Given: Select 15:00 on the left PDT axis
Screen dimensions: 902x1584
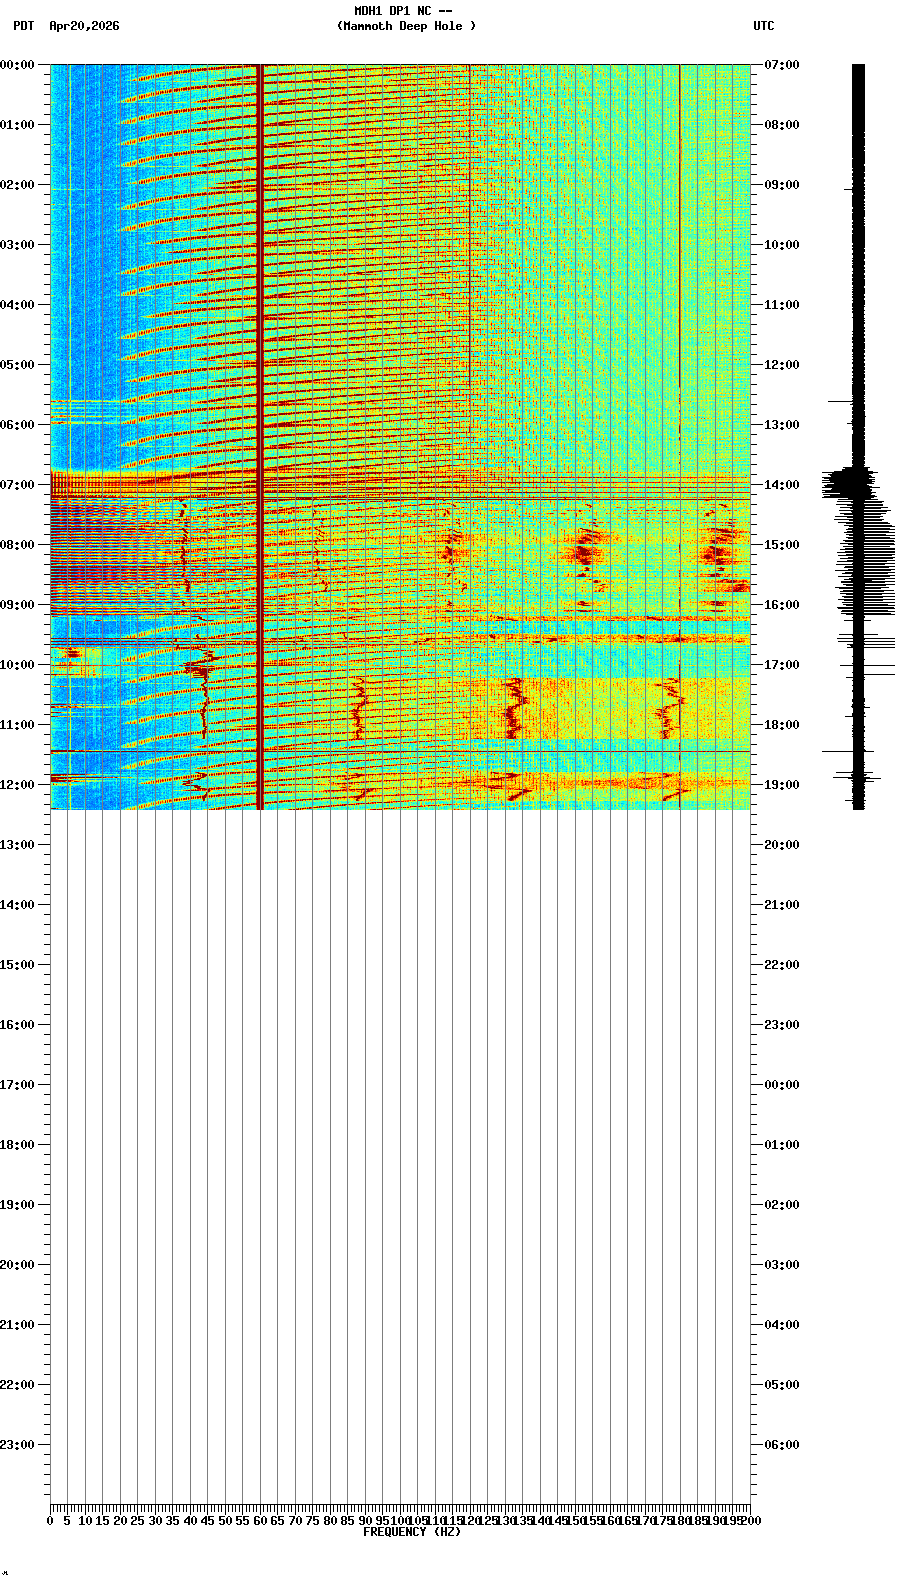Looking at the screenshot, I should (18, 965).
